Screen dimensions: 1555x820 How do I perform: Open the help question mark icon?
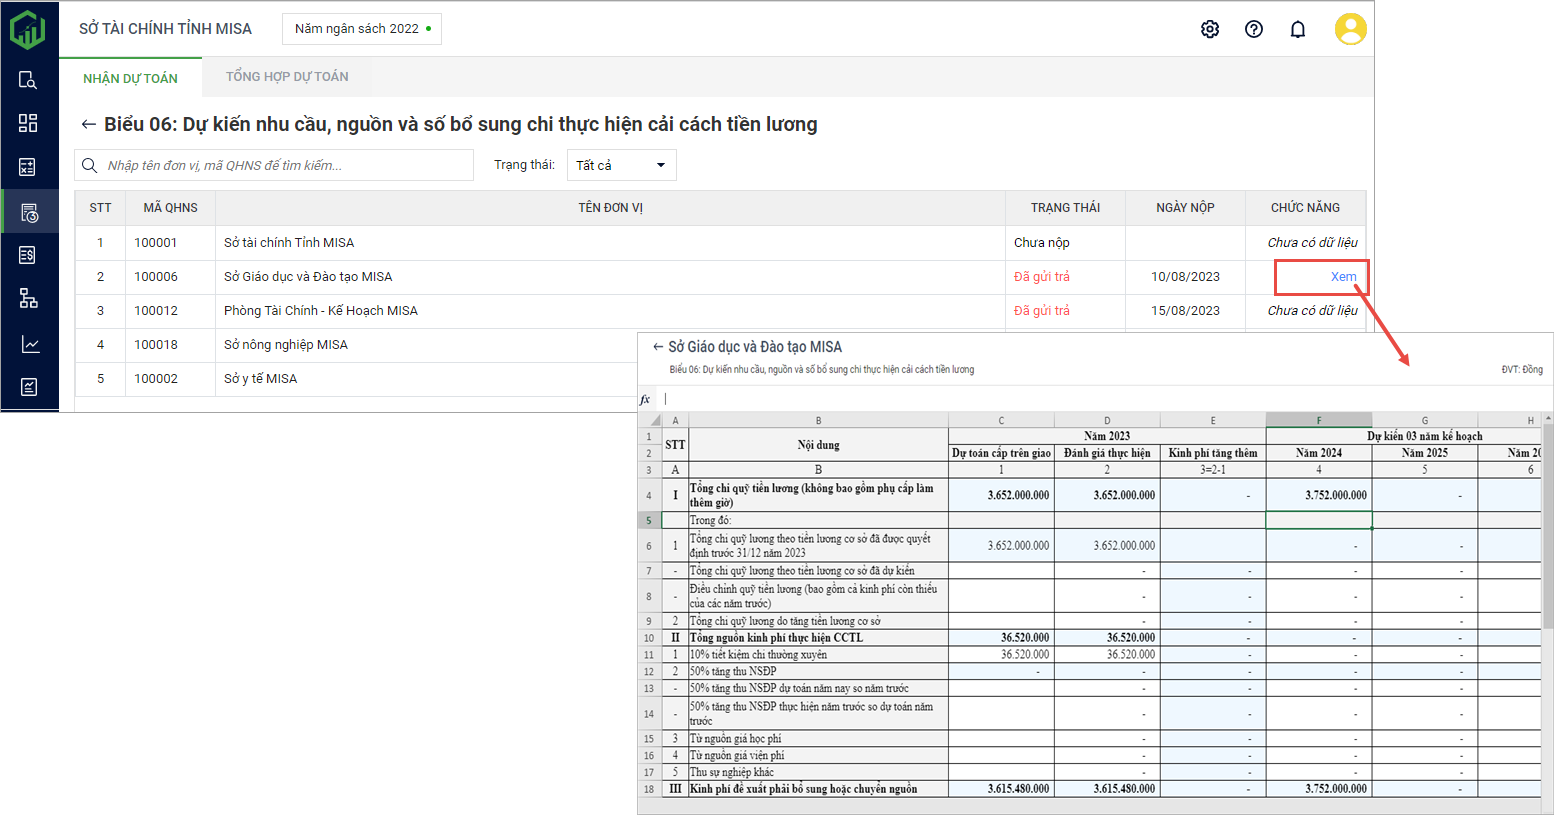[1254, 29]
